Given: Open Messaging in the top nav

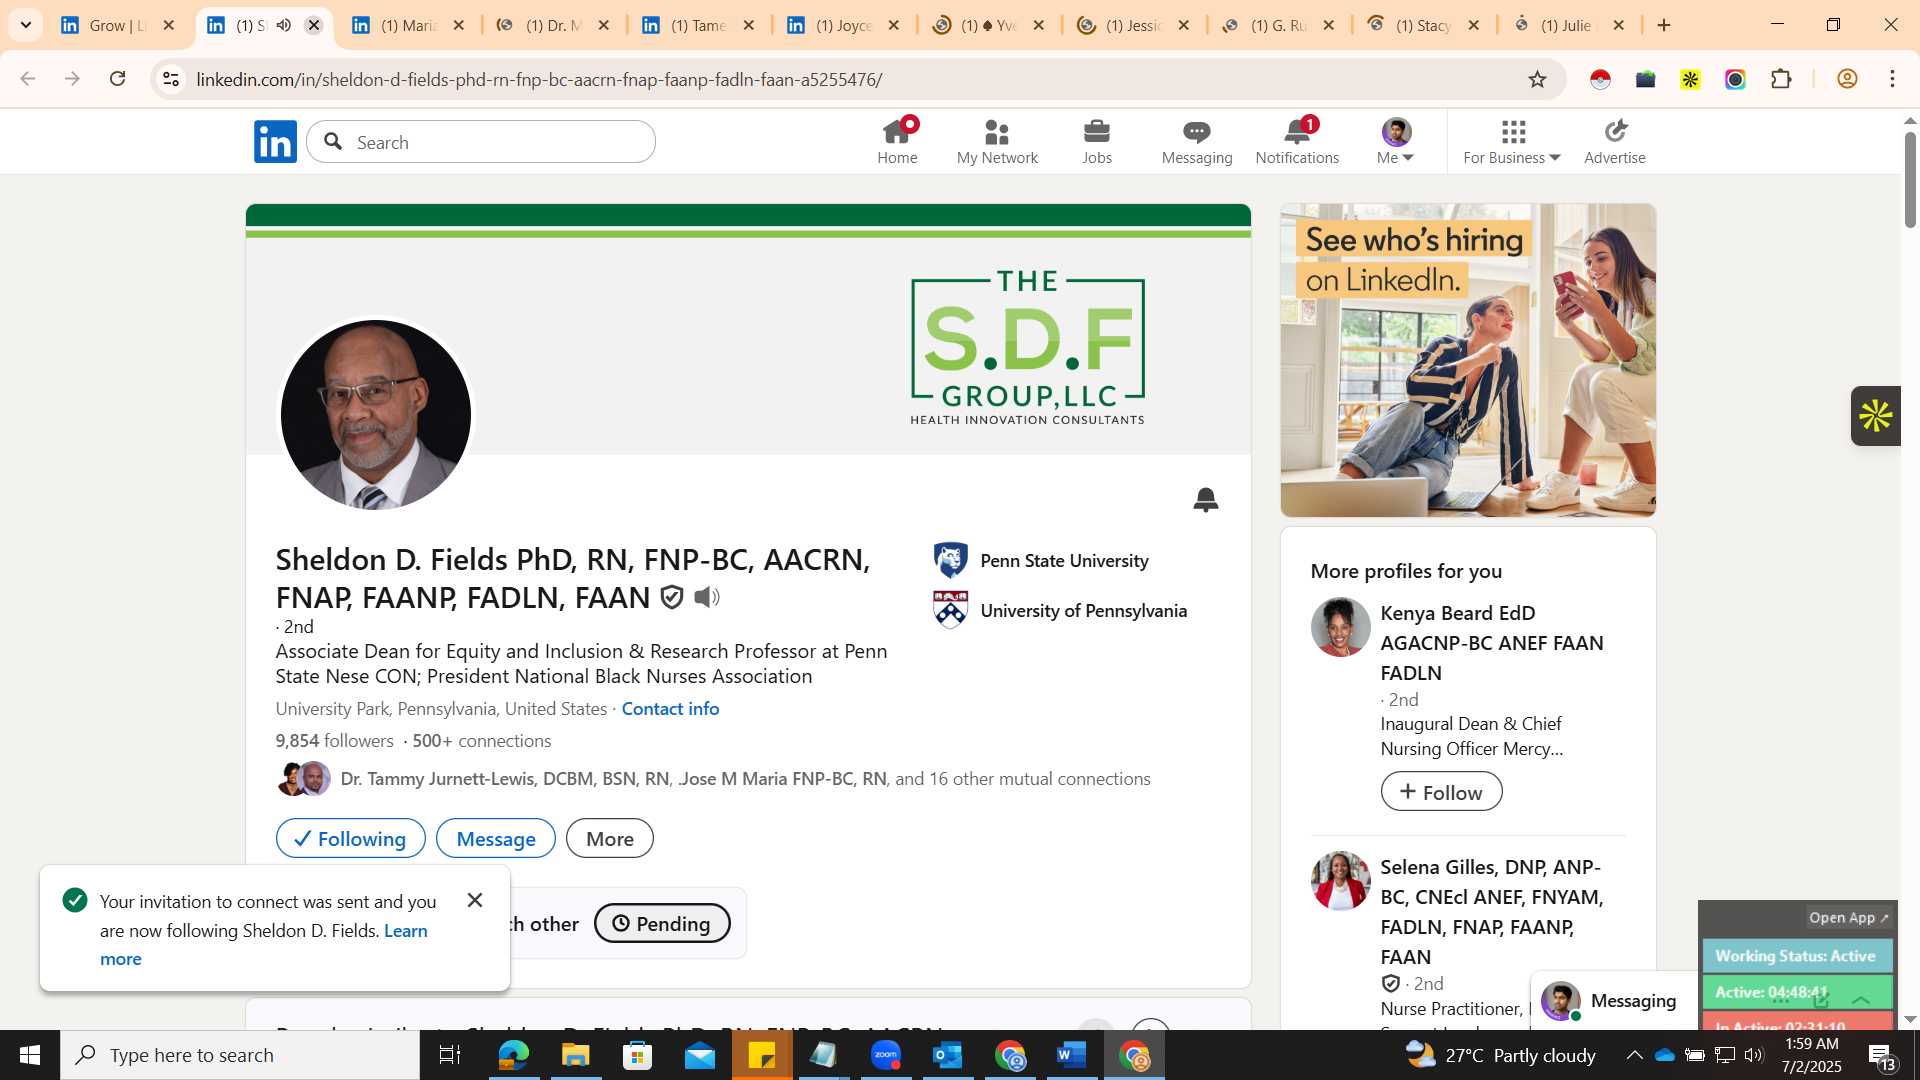Looking at the screenshot, I should pos(1197,141).
